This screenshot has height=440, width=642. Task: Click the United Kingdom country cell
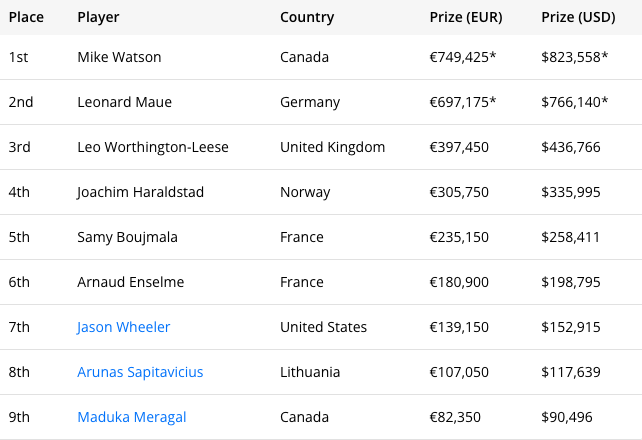(x=332, y=147)
